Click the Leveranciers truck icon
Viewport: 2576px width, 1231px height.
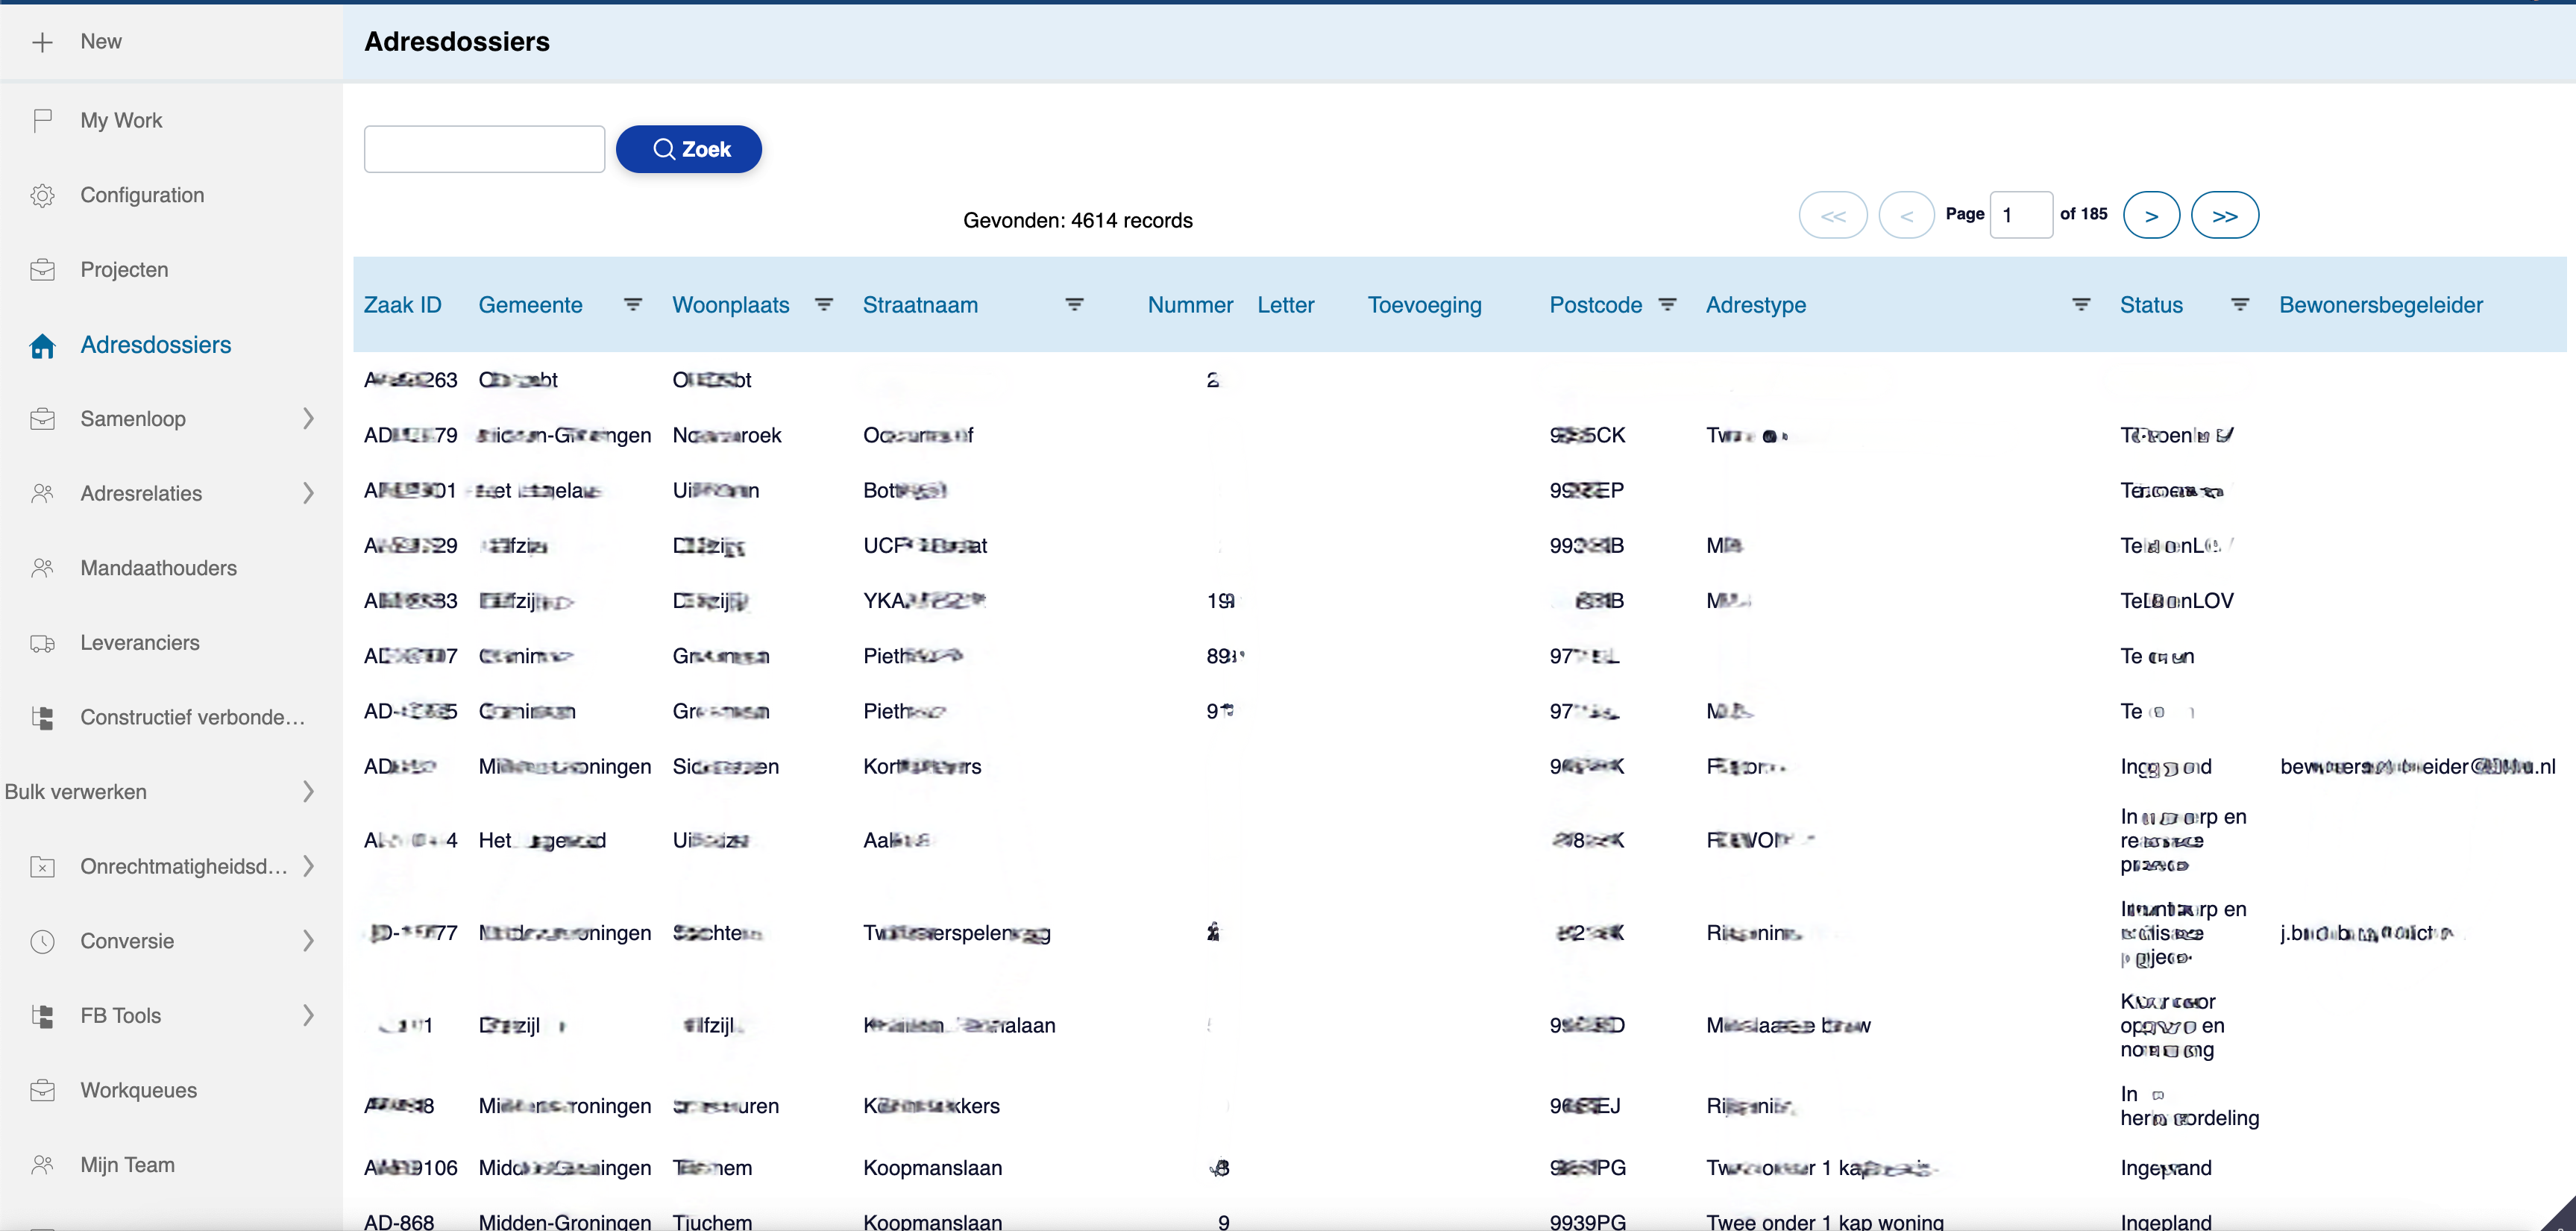click(x=42, y=643)
